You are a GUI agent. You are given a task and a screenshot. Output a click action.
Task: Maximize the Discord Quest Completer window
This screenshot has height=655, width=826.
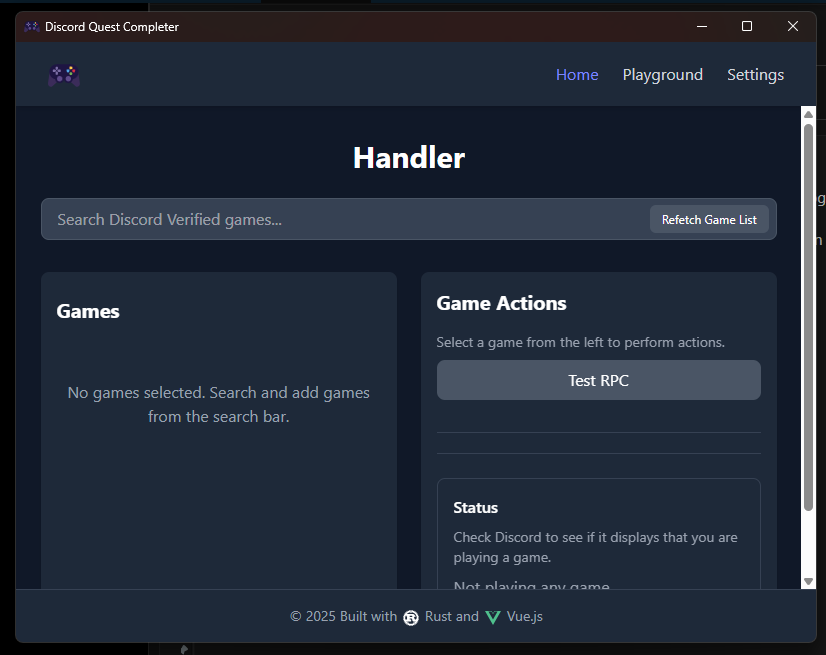[746, 26]
